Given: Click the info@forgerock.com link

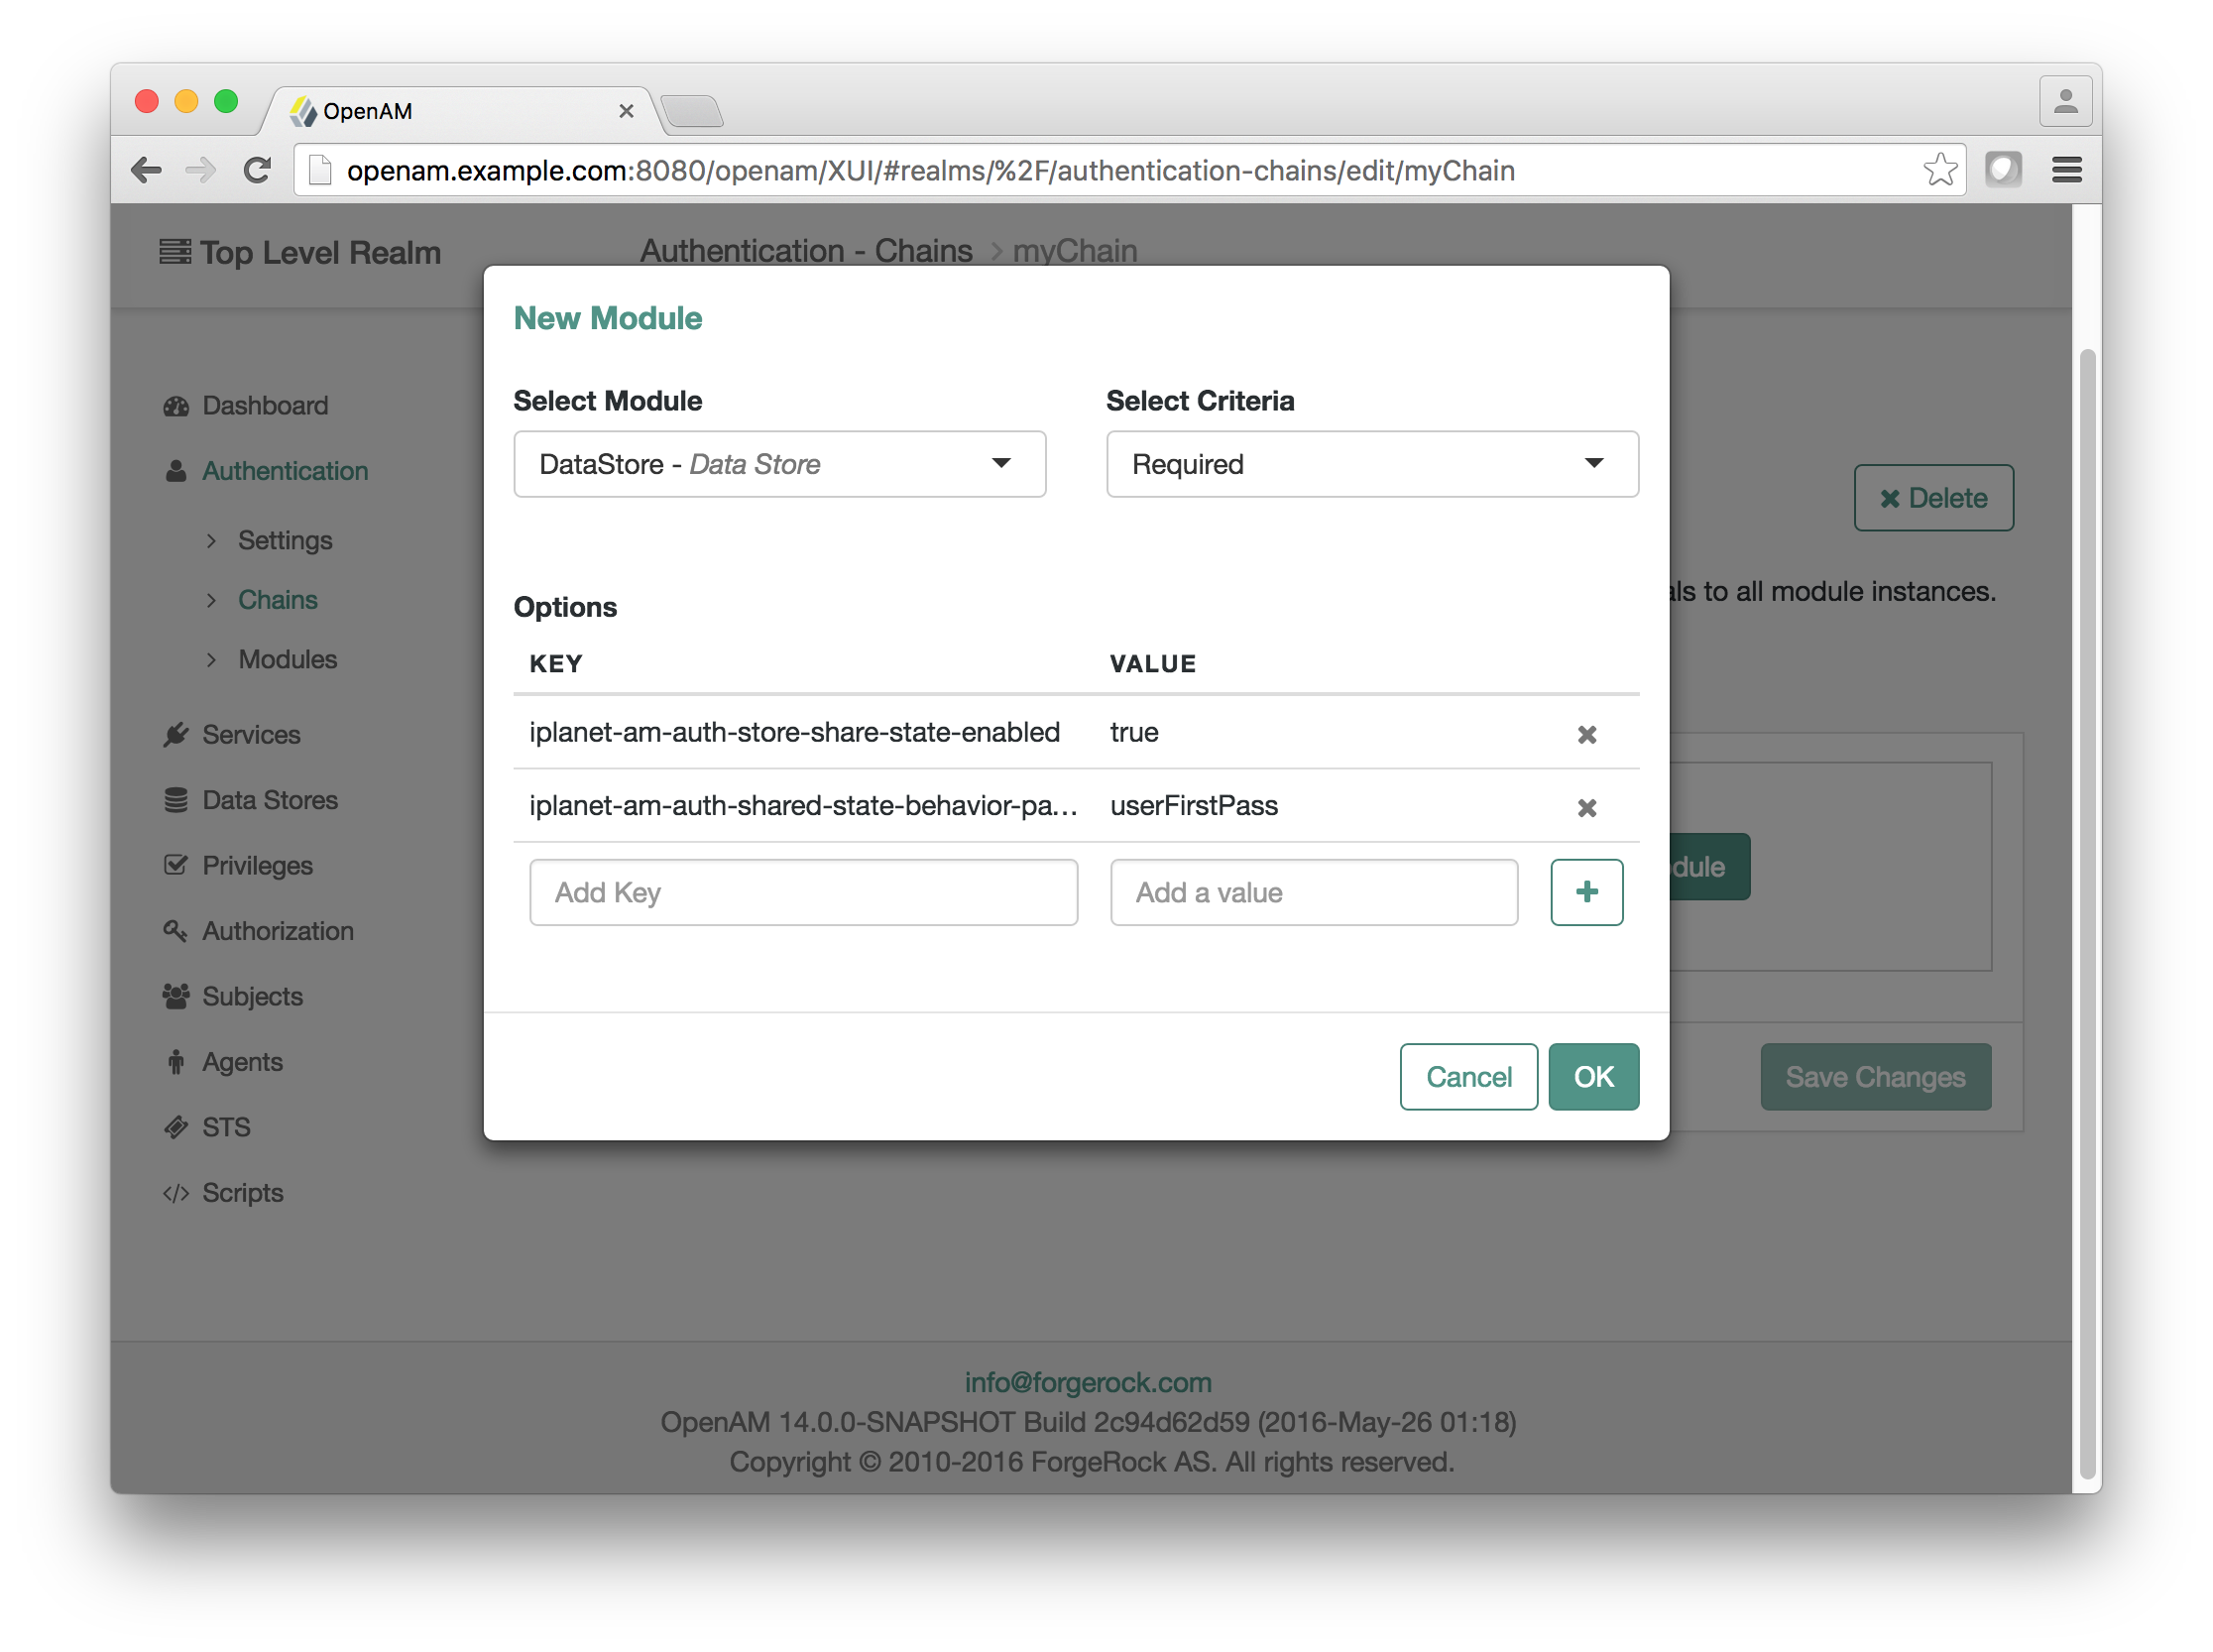Looking at the screenshot, I should pyautogui.click(x=1088, y=1382).
